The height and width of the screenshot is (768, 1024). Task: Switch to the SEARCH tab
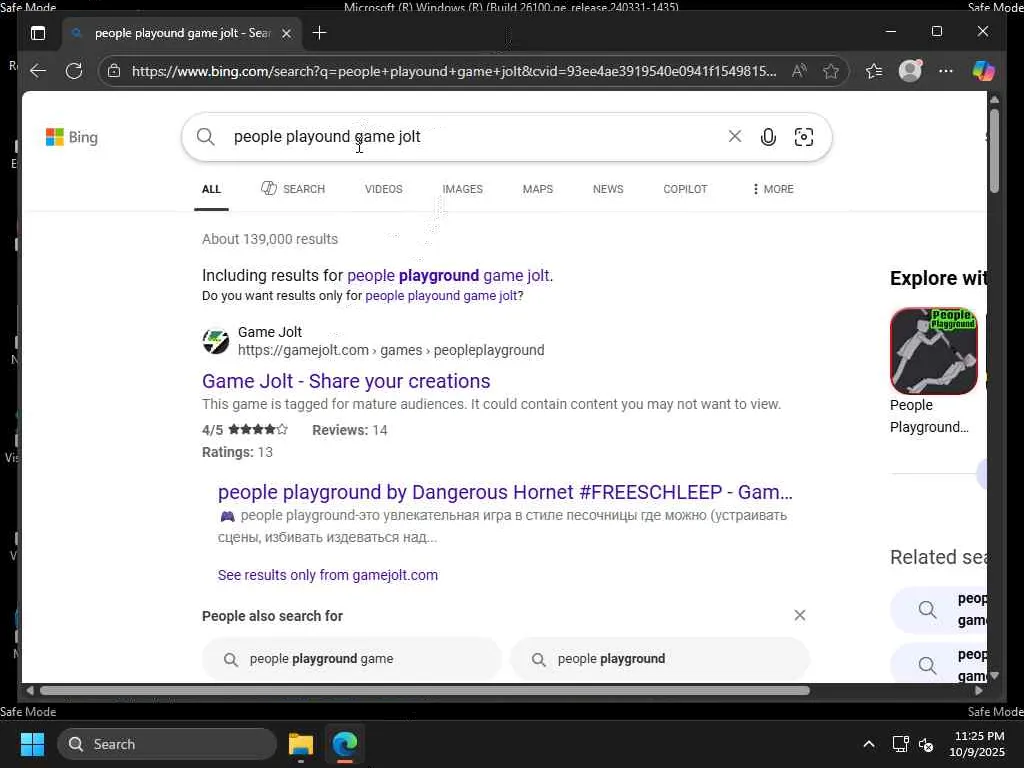293,189
